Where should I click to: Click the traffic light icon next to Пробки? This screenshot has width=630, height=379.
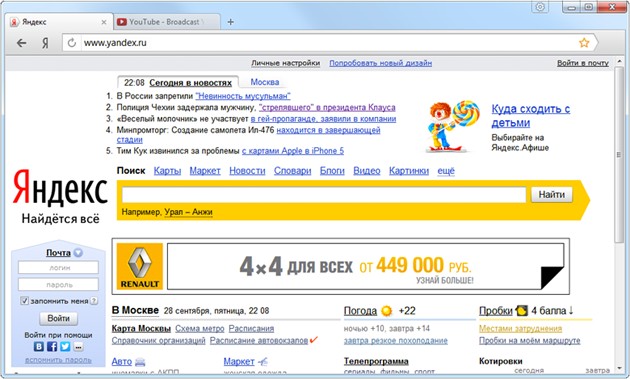click(521, 310)
